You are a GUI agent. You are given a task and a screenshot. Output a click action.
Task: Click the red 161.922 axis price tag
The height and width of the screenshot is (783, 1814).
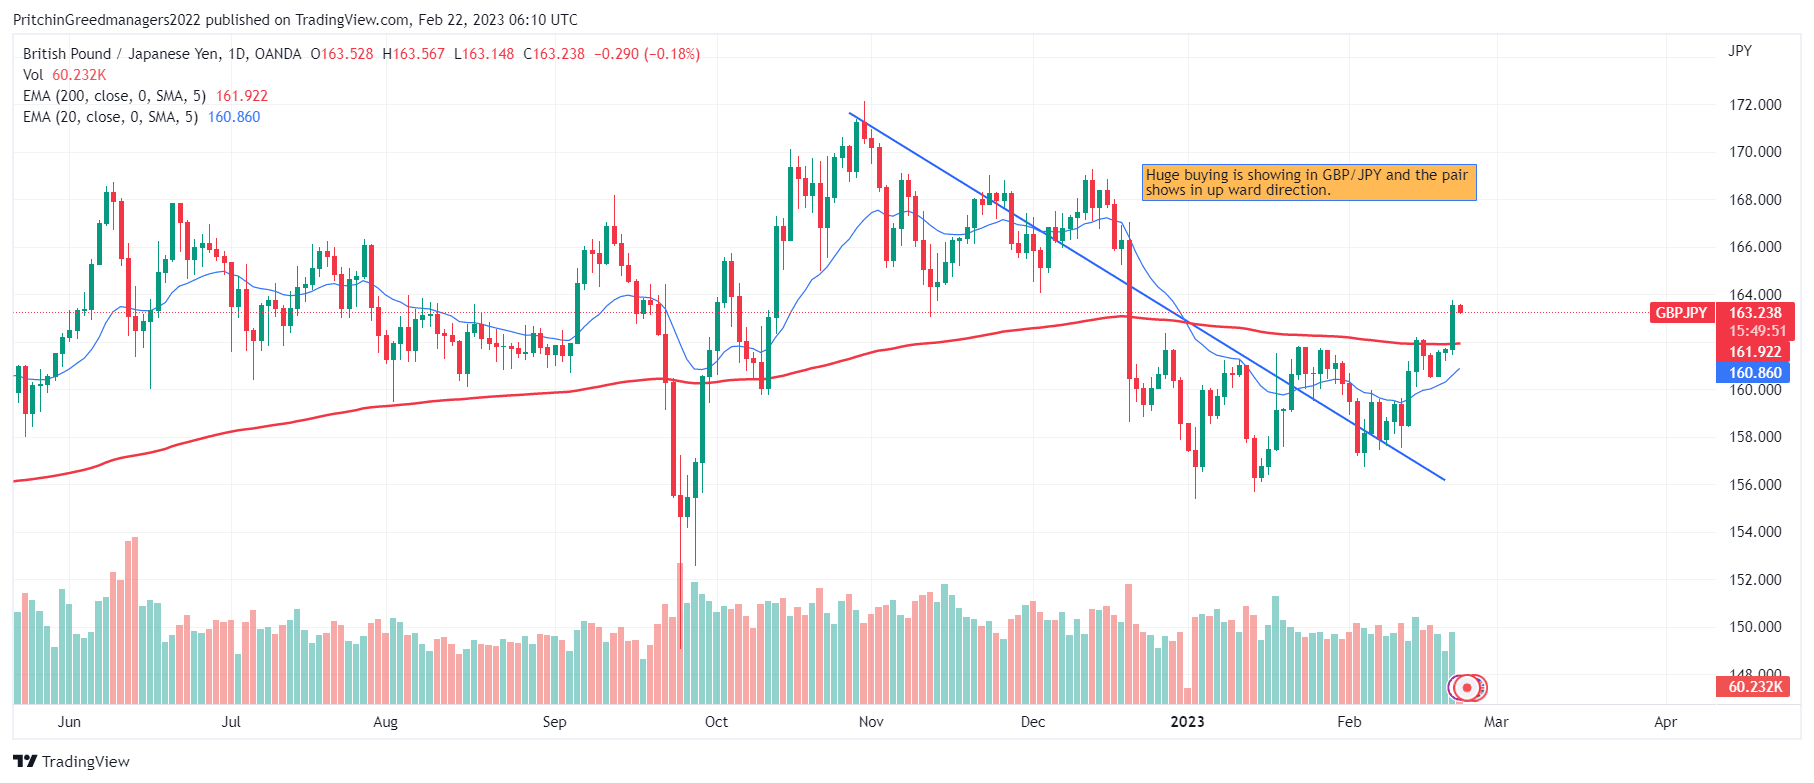point(1753,352)
